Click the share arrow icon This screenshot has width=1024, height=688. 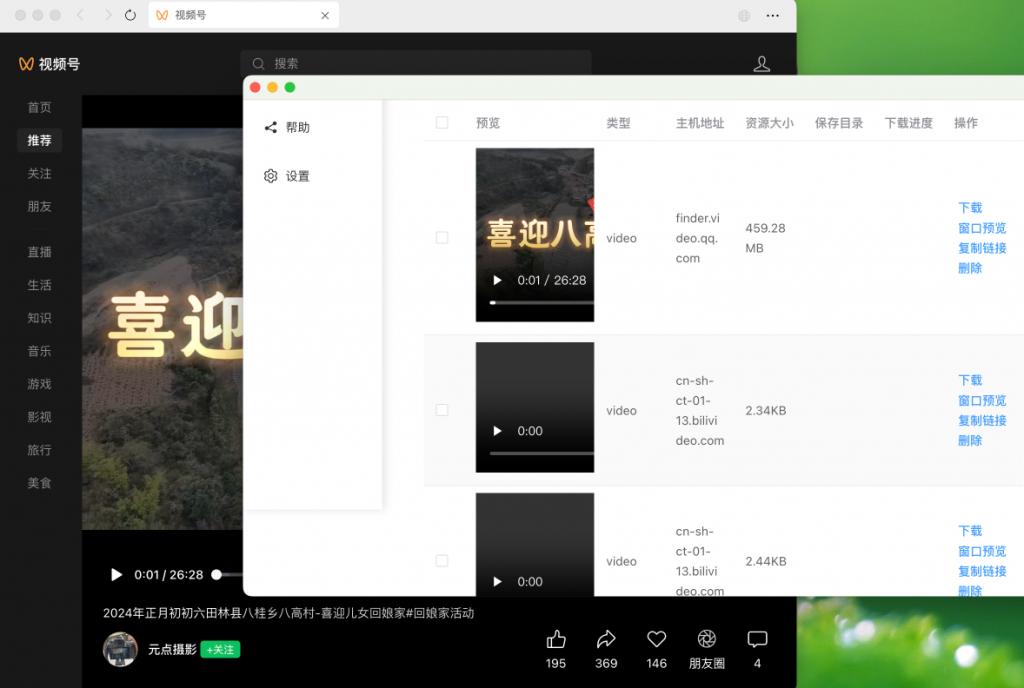[x=606, y=639]
